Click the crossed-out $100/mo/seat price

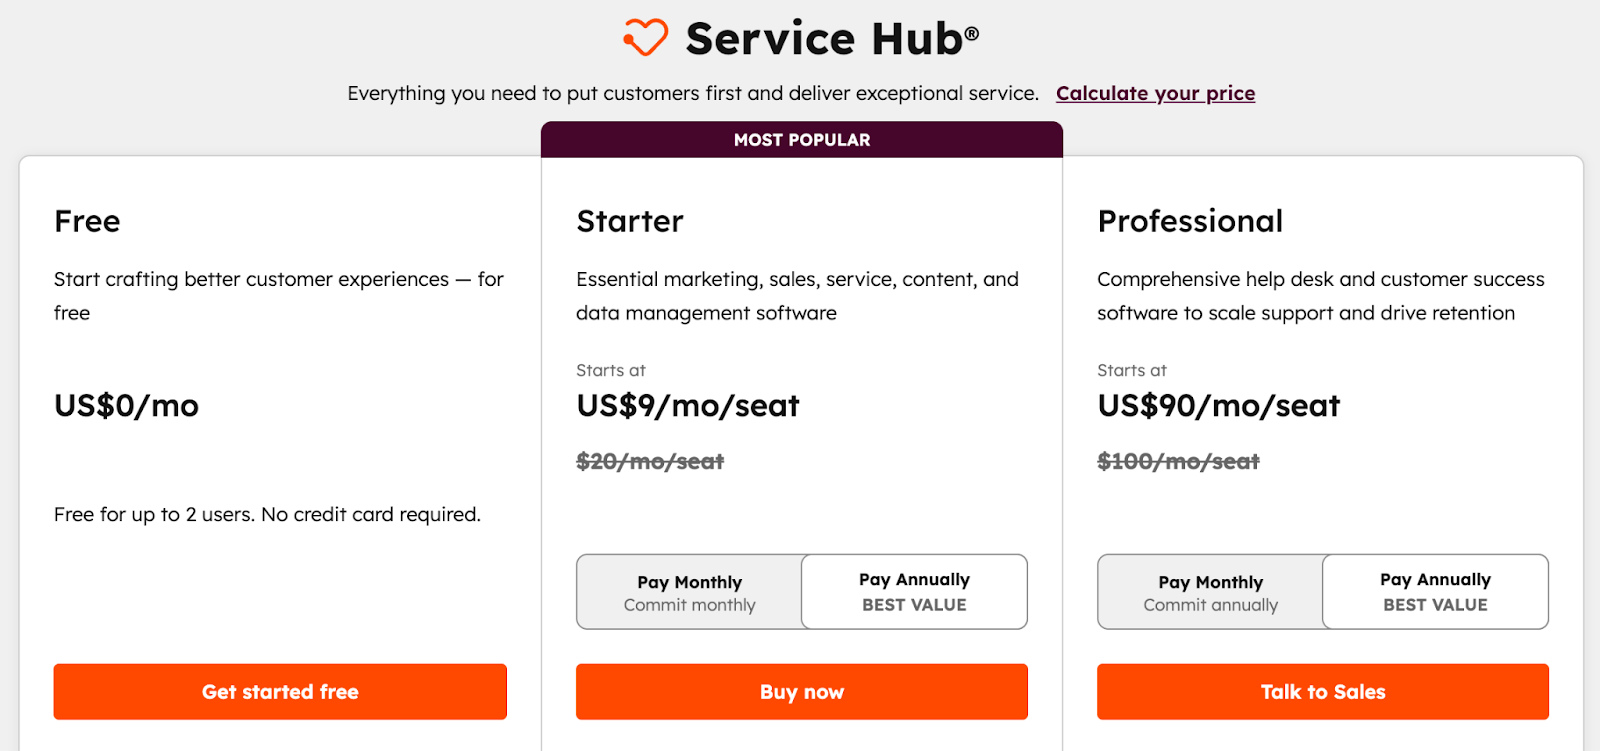coord(1178,461)
